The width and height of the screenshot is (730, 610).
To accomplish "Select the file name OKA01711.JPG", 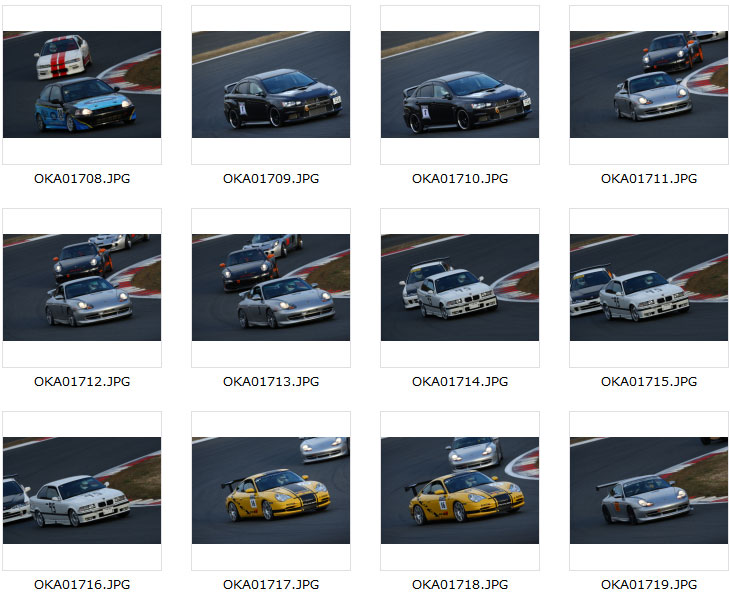I will pyautogui.click(x=649, y=179).
